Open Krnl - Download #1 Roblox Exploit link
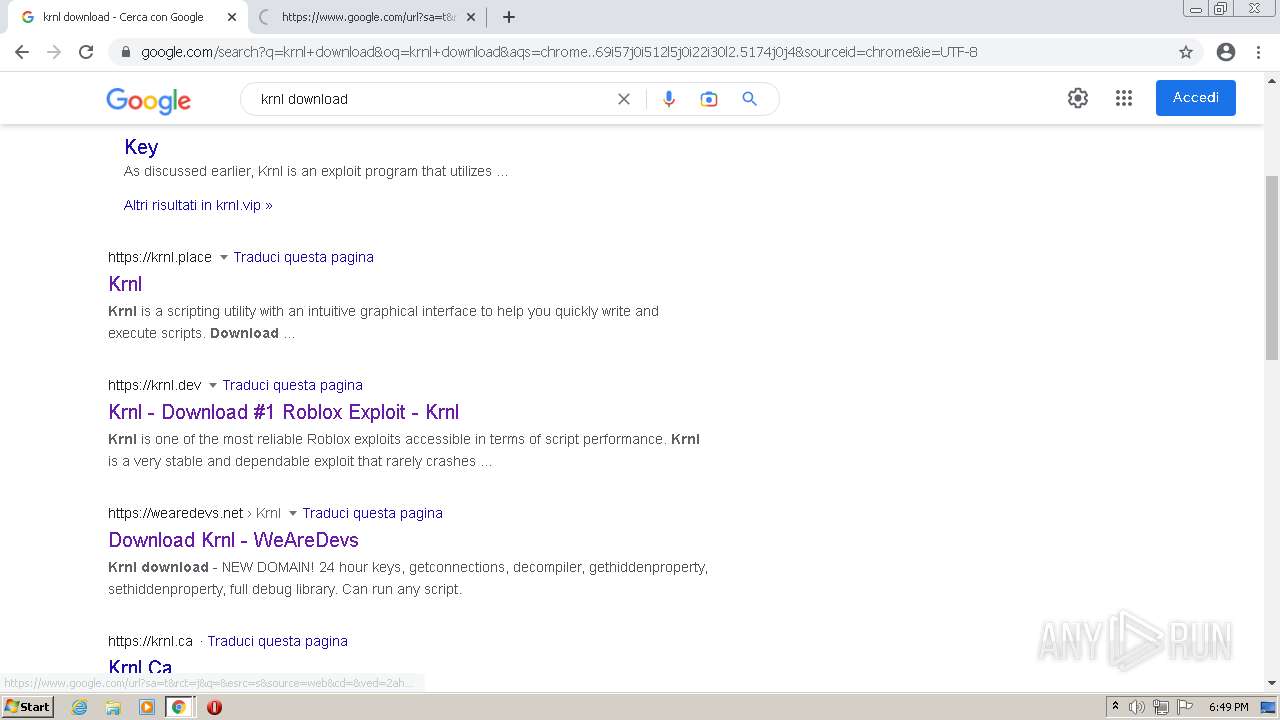Viewport: 1280px width, 720px height. tap(284, 412)
